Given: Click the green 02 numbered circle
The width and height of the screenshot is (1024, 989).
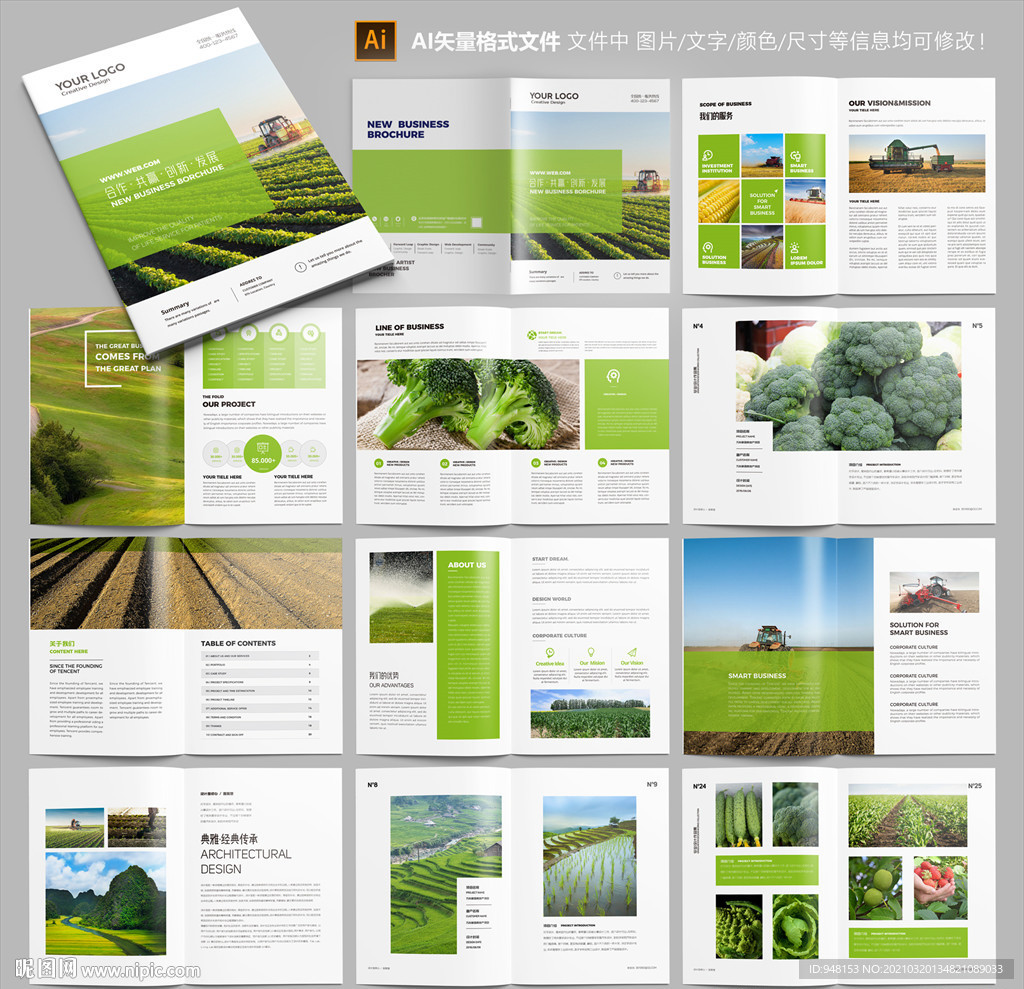Looking at the screenshot, I should pos(445,463).
